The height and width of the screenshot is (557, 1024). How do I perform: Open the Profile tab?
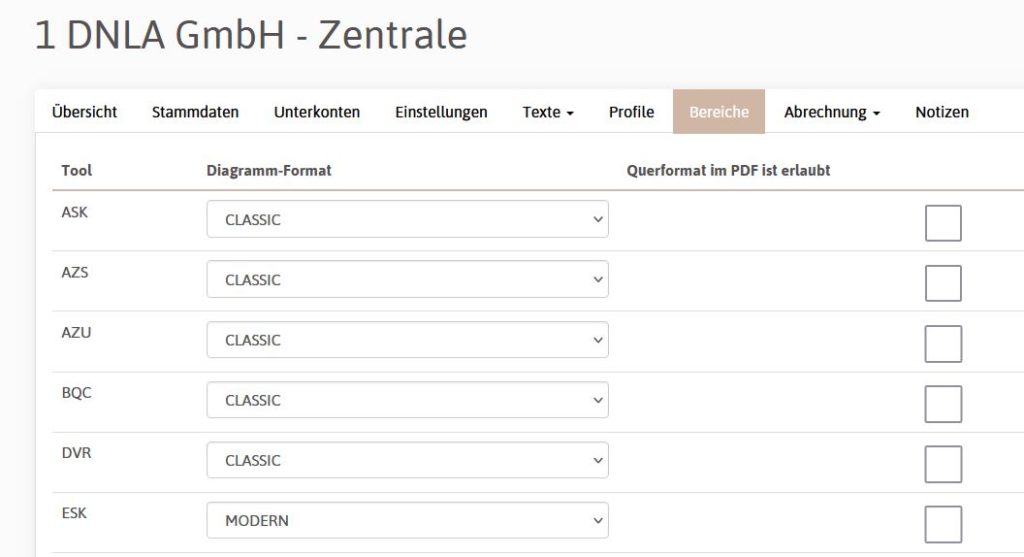[x=631, y=112]
